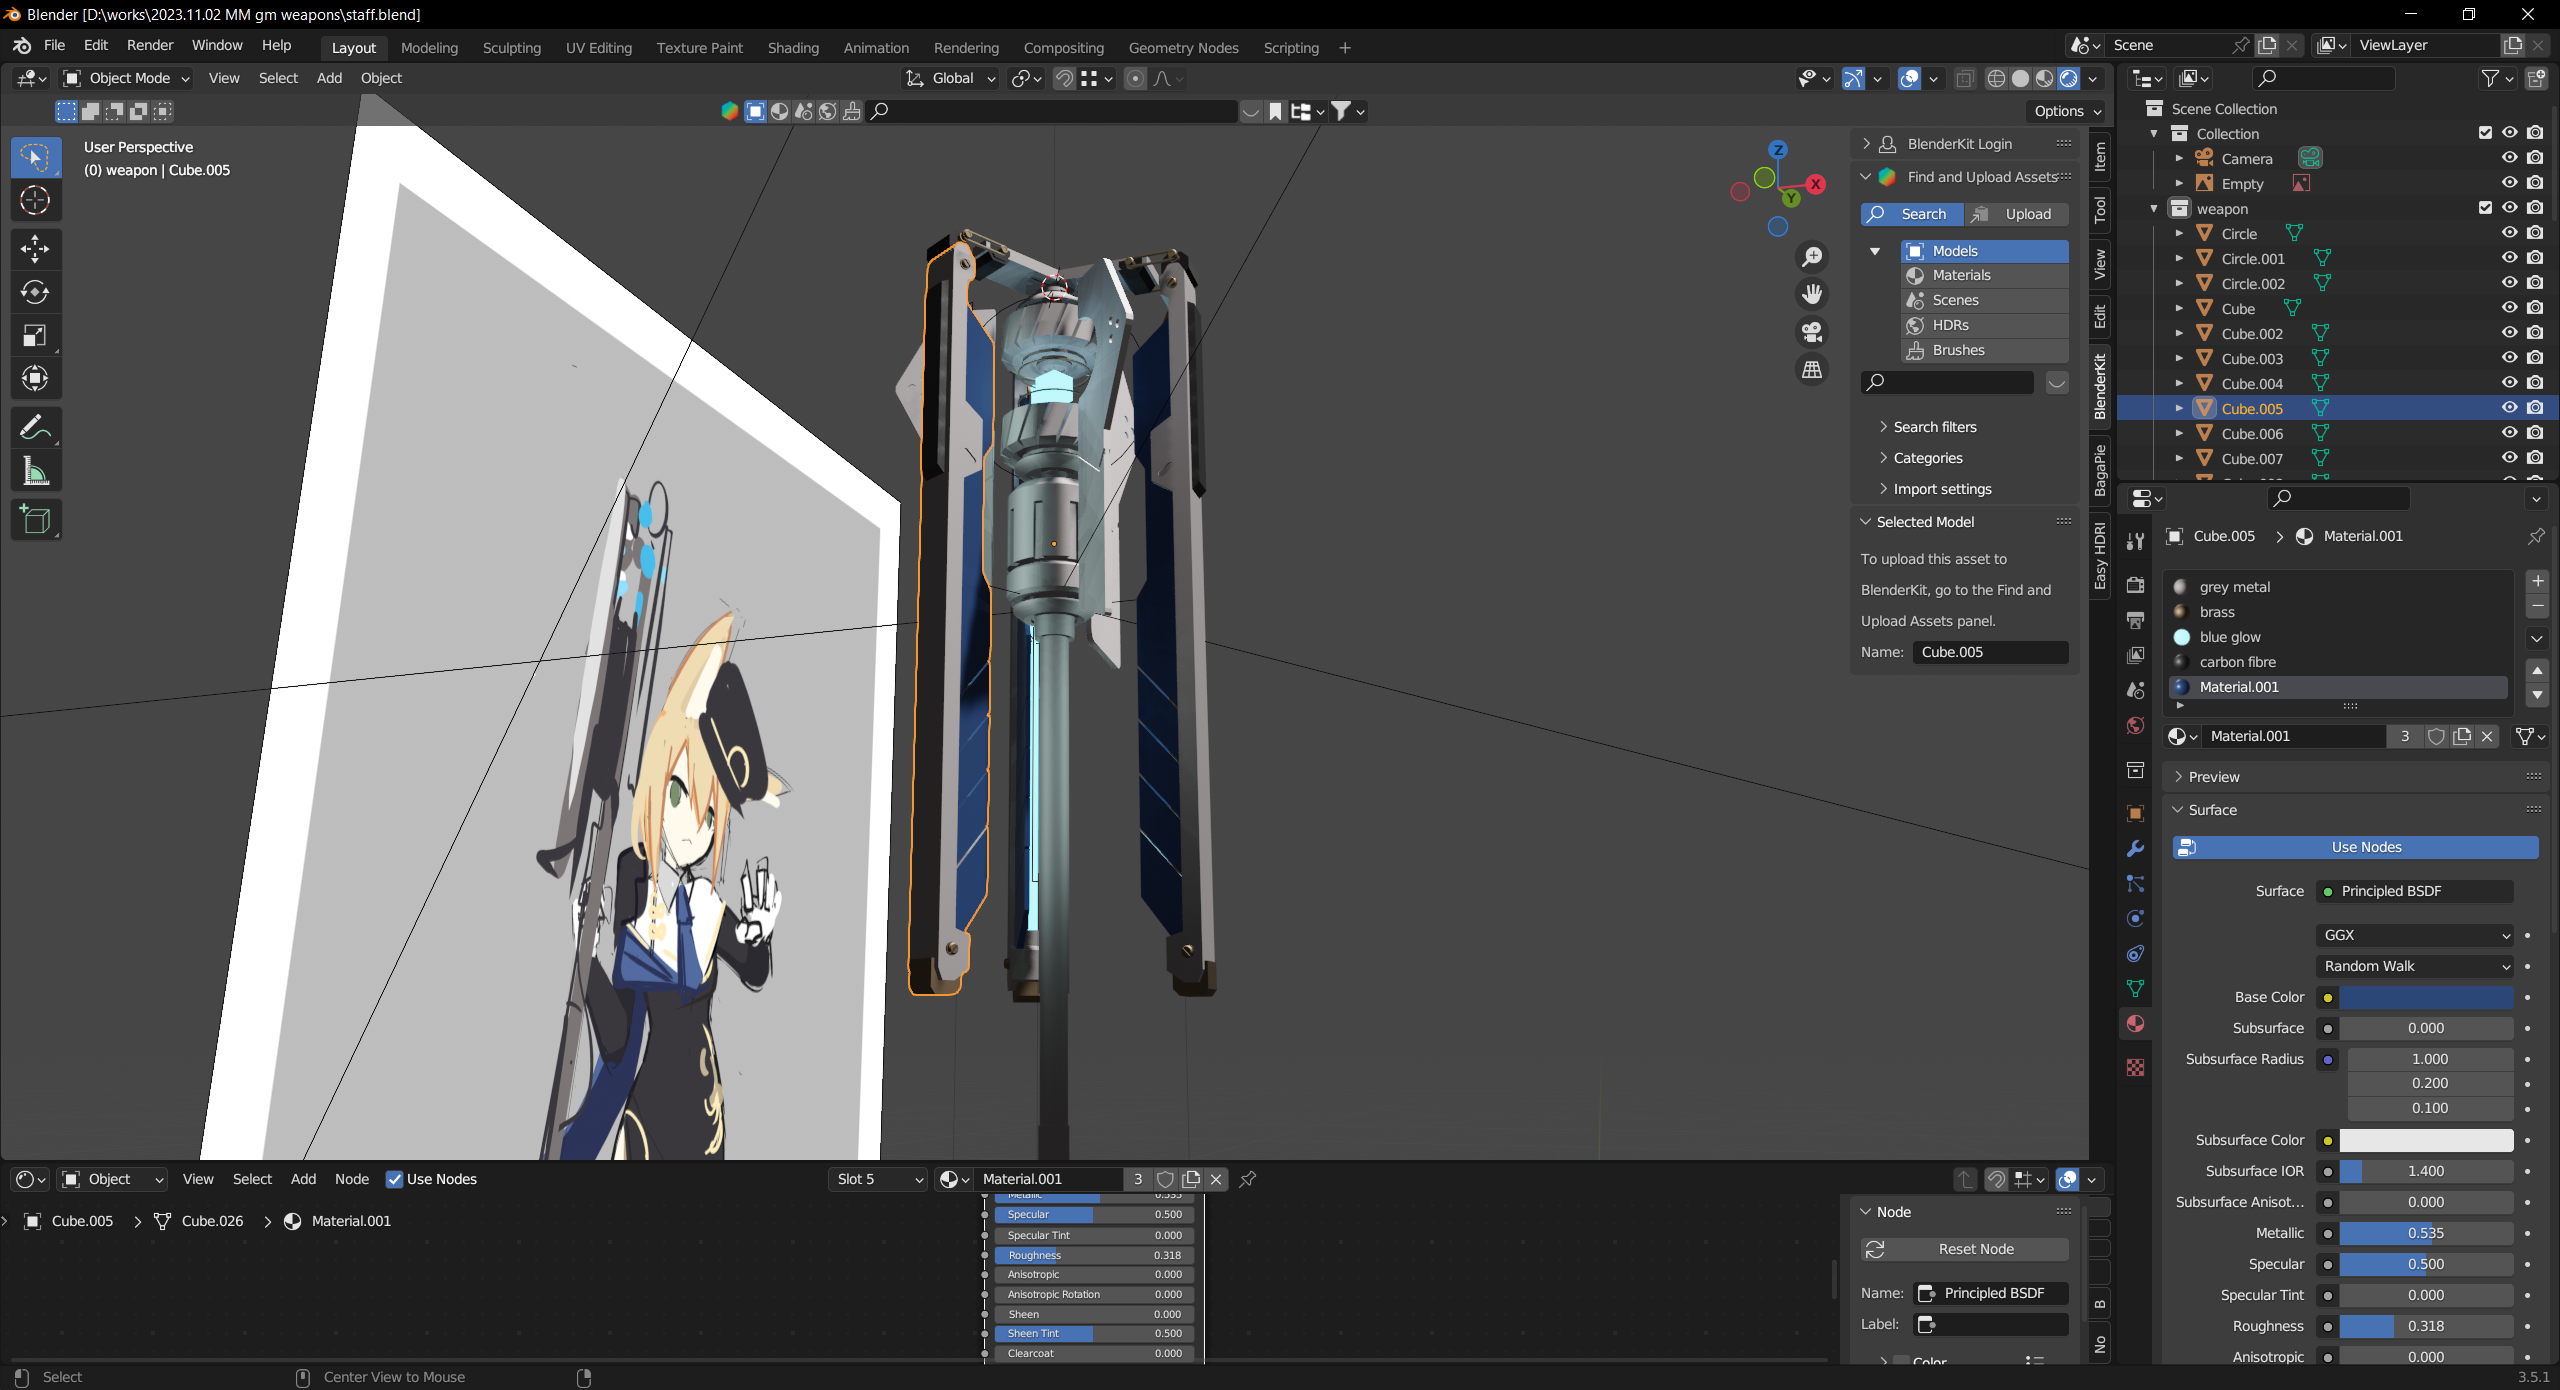Viewport: 2560px width, 1390px height.
Task: Click the Search button in BlenderKit panel
Action: pyautogui.click(x=1912, y=214)
